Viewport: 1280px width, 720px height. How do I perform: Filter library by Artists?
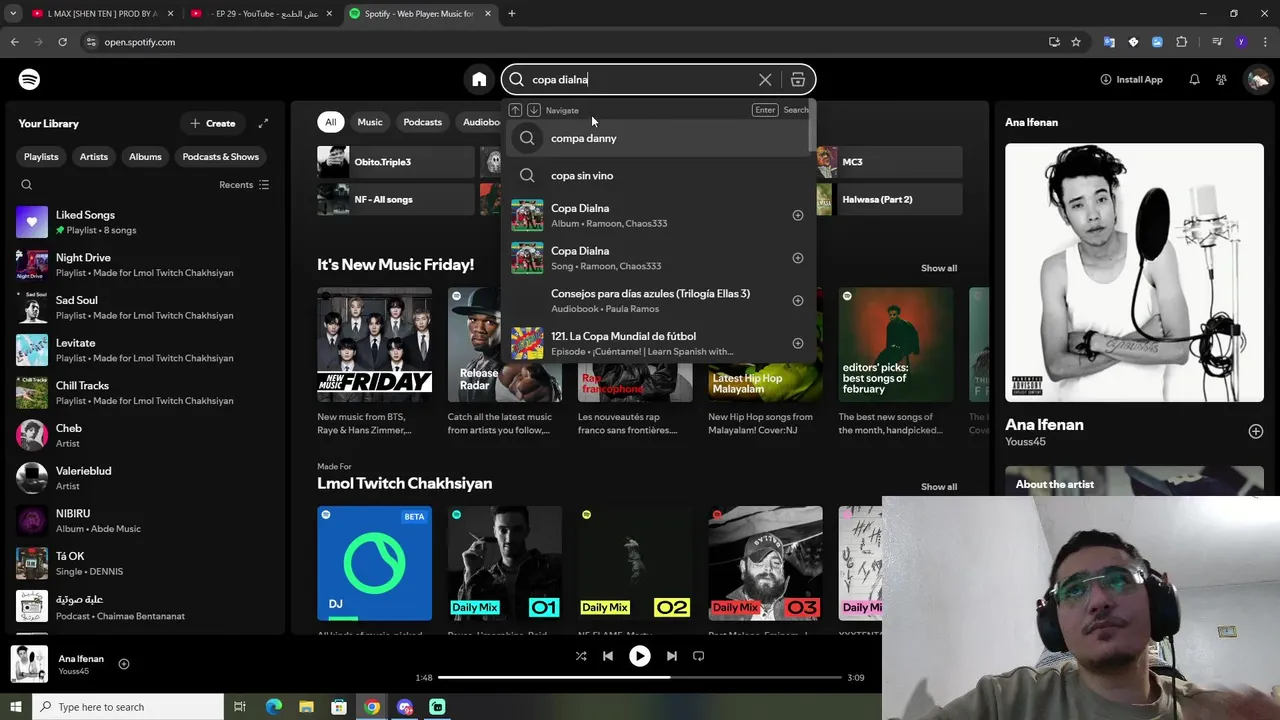[94, 157]
